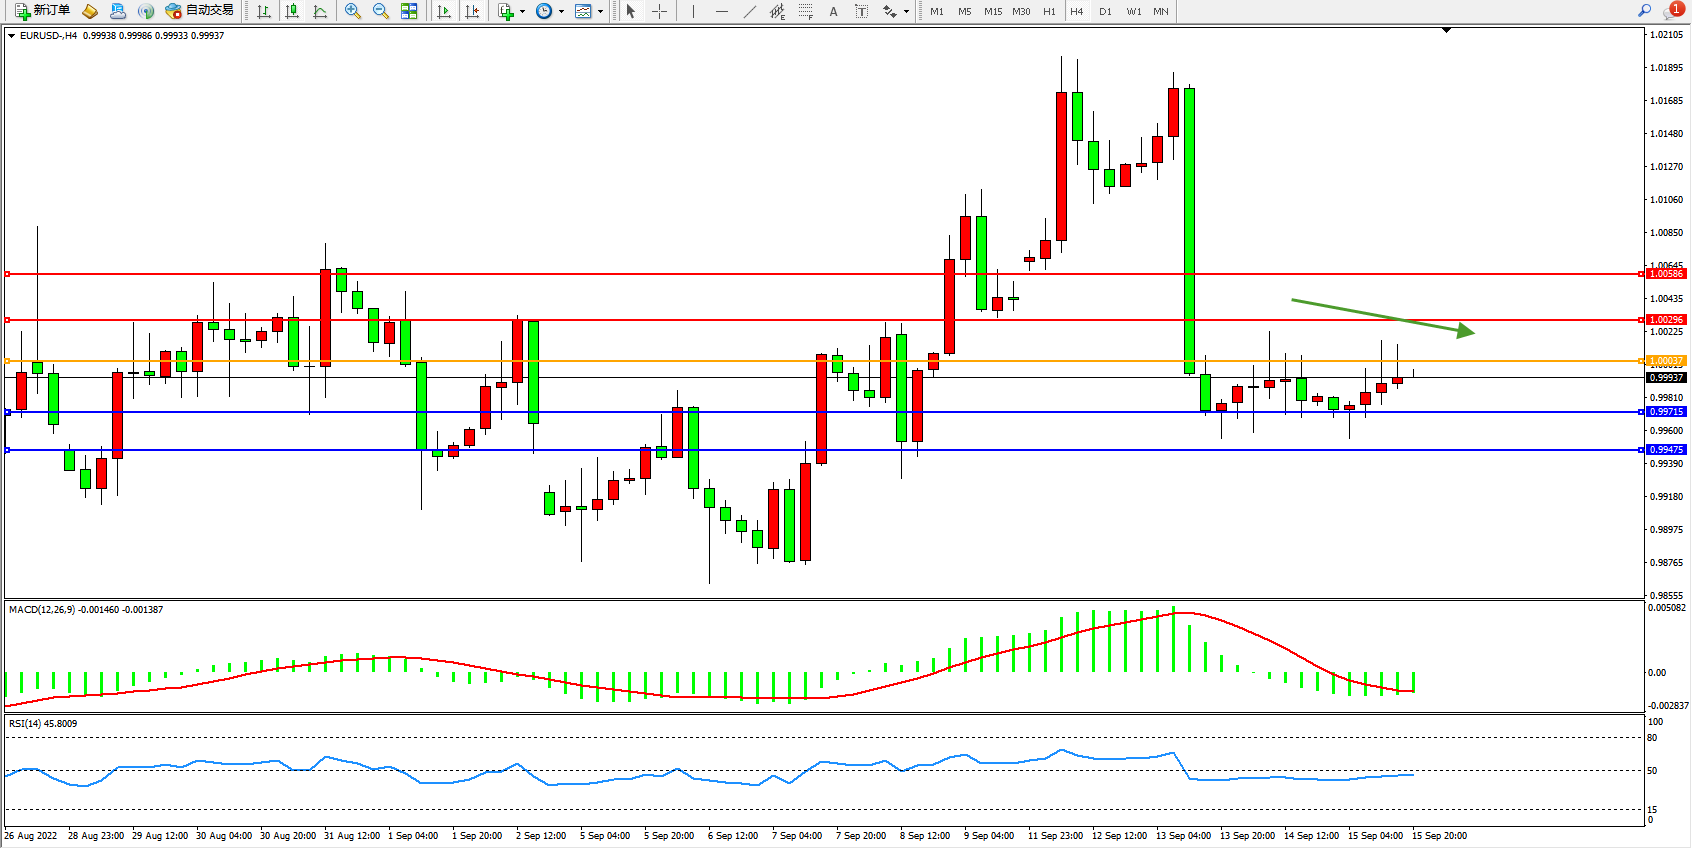The width and height of the screenshot is (1692, 849).
Task: Toggle AutoTrading (自动交易) button
Action: tap(200, 11)
